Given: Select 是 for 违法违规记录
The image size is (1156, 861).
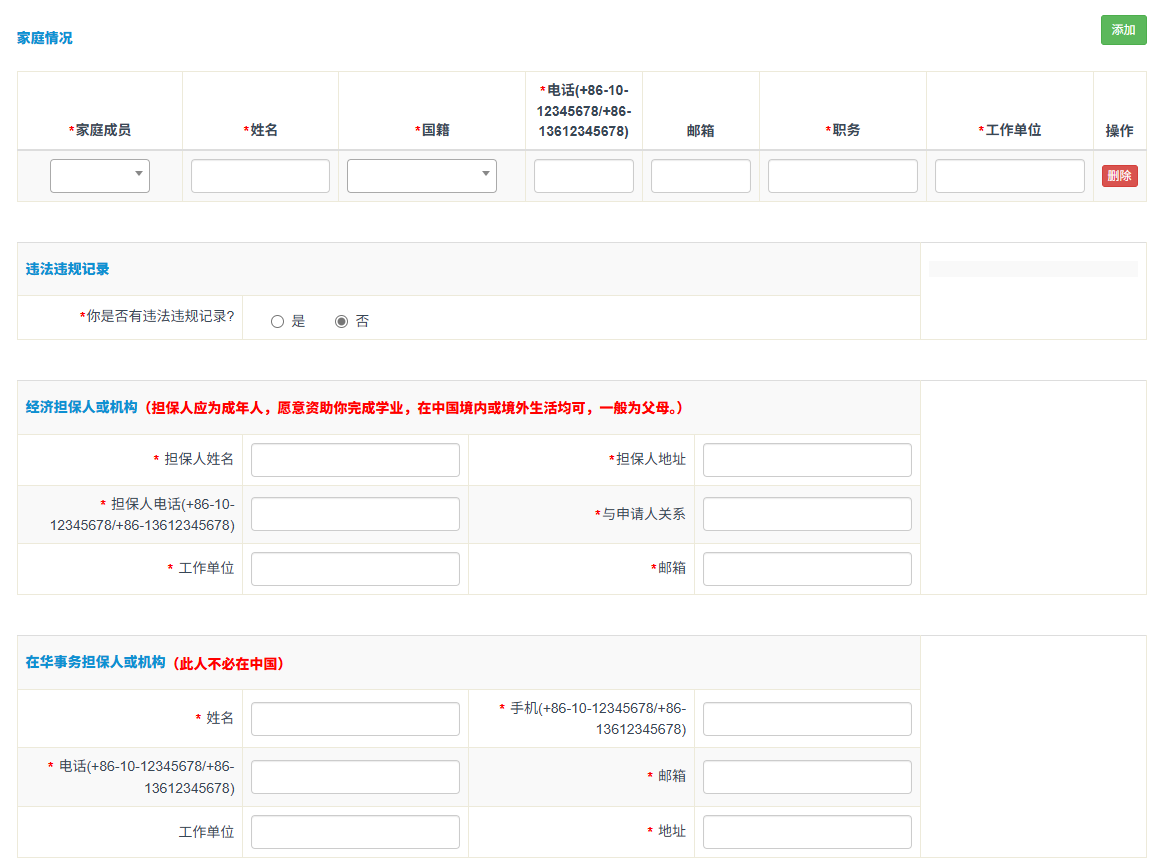Looking at the screenshot, I should pos(278,322).
